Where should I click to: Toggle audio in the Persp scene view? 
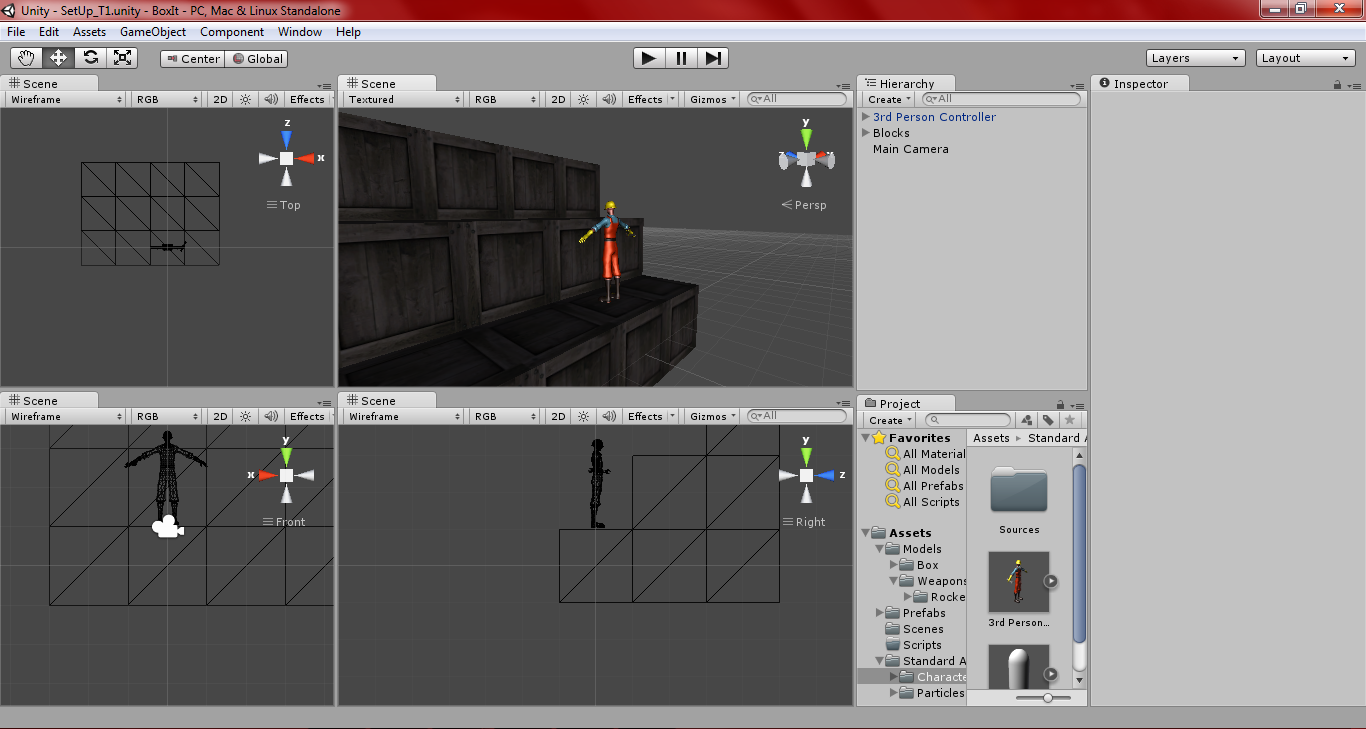coord(608,99)
